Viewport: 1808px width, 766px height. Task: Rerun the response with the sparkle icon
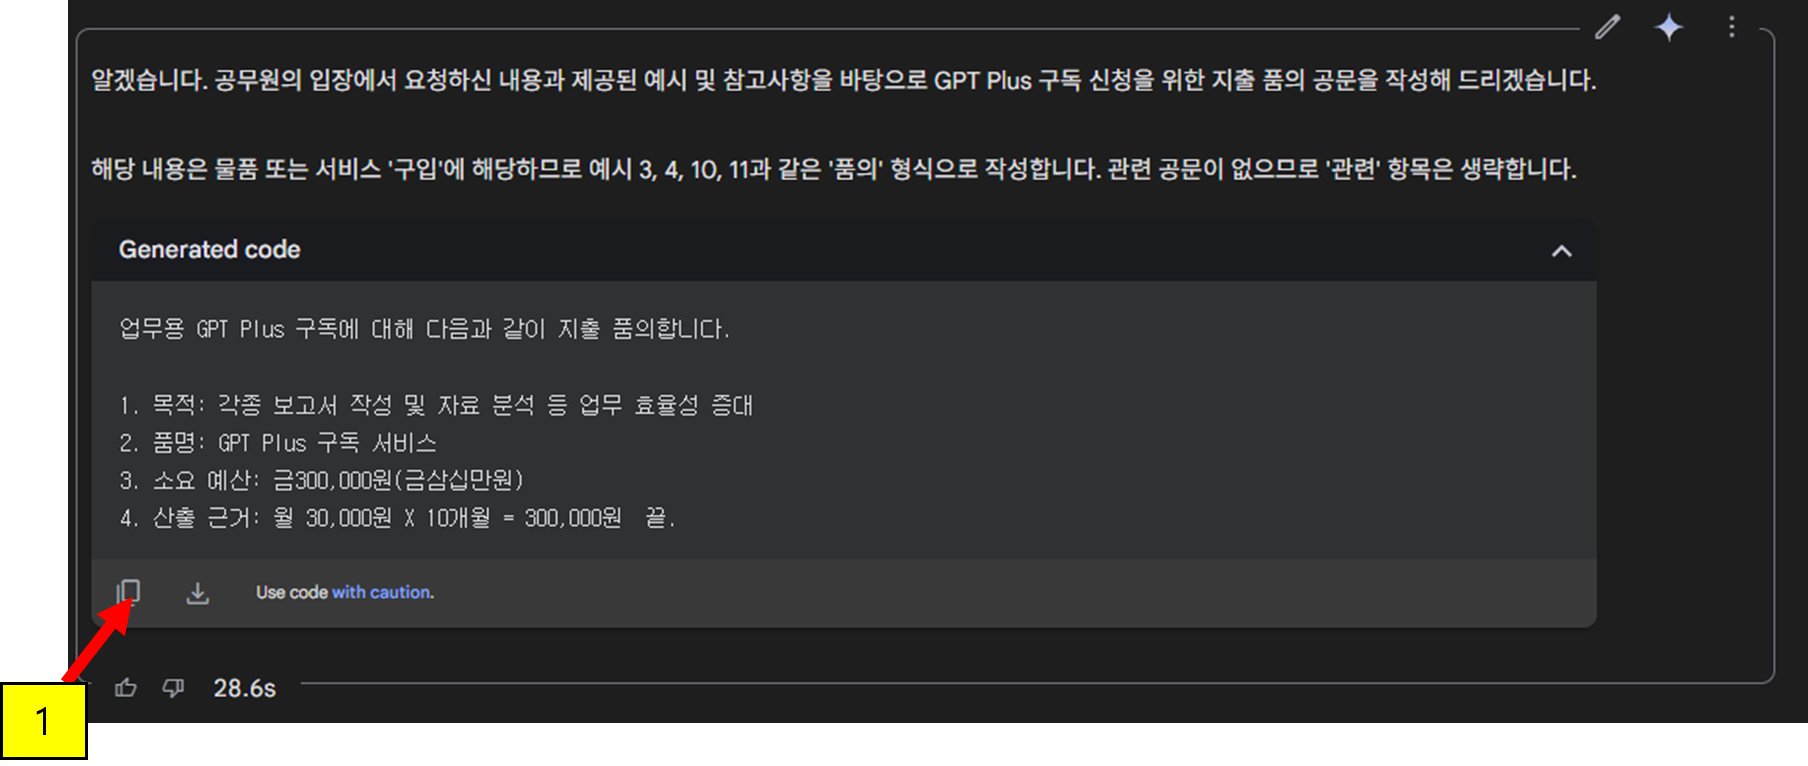[x=1669, y=27]
